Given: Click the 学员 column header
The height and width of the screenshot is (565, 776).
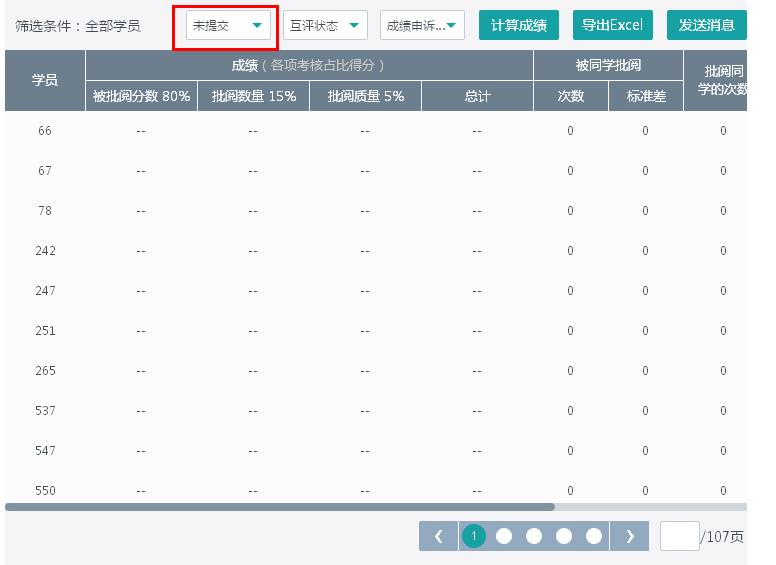Looking at the screenshot, I should click(x=45, y=81).
